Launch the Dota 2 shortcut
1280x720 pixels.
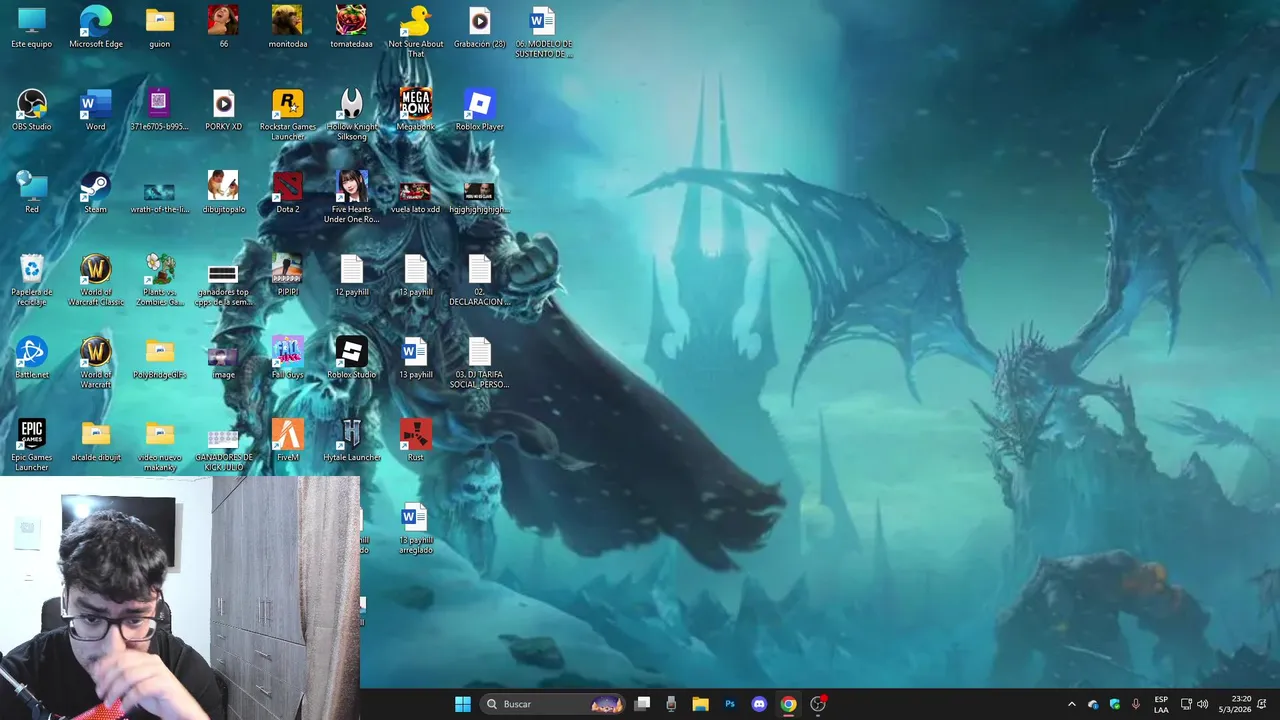[x=287, y=193]
